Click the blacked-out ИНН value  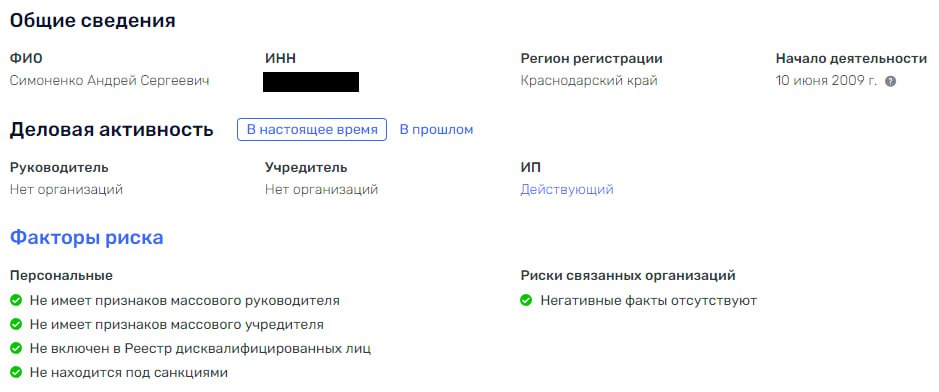311,82
